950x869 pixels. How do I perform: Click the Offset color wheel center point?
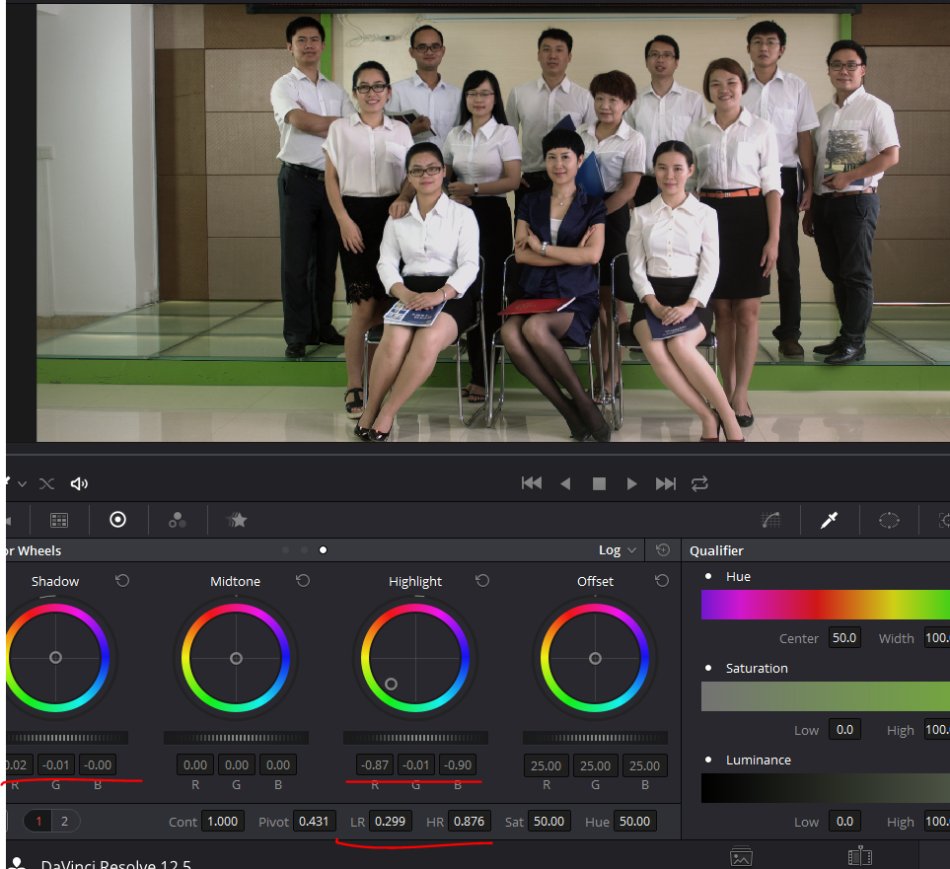(x=595, y=658)
